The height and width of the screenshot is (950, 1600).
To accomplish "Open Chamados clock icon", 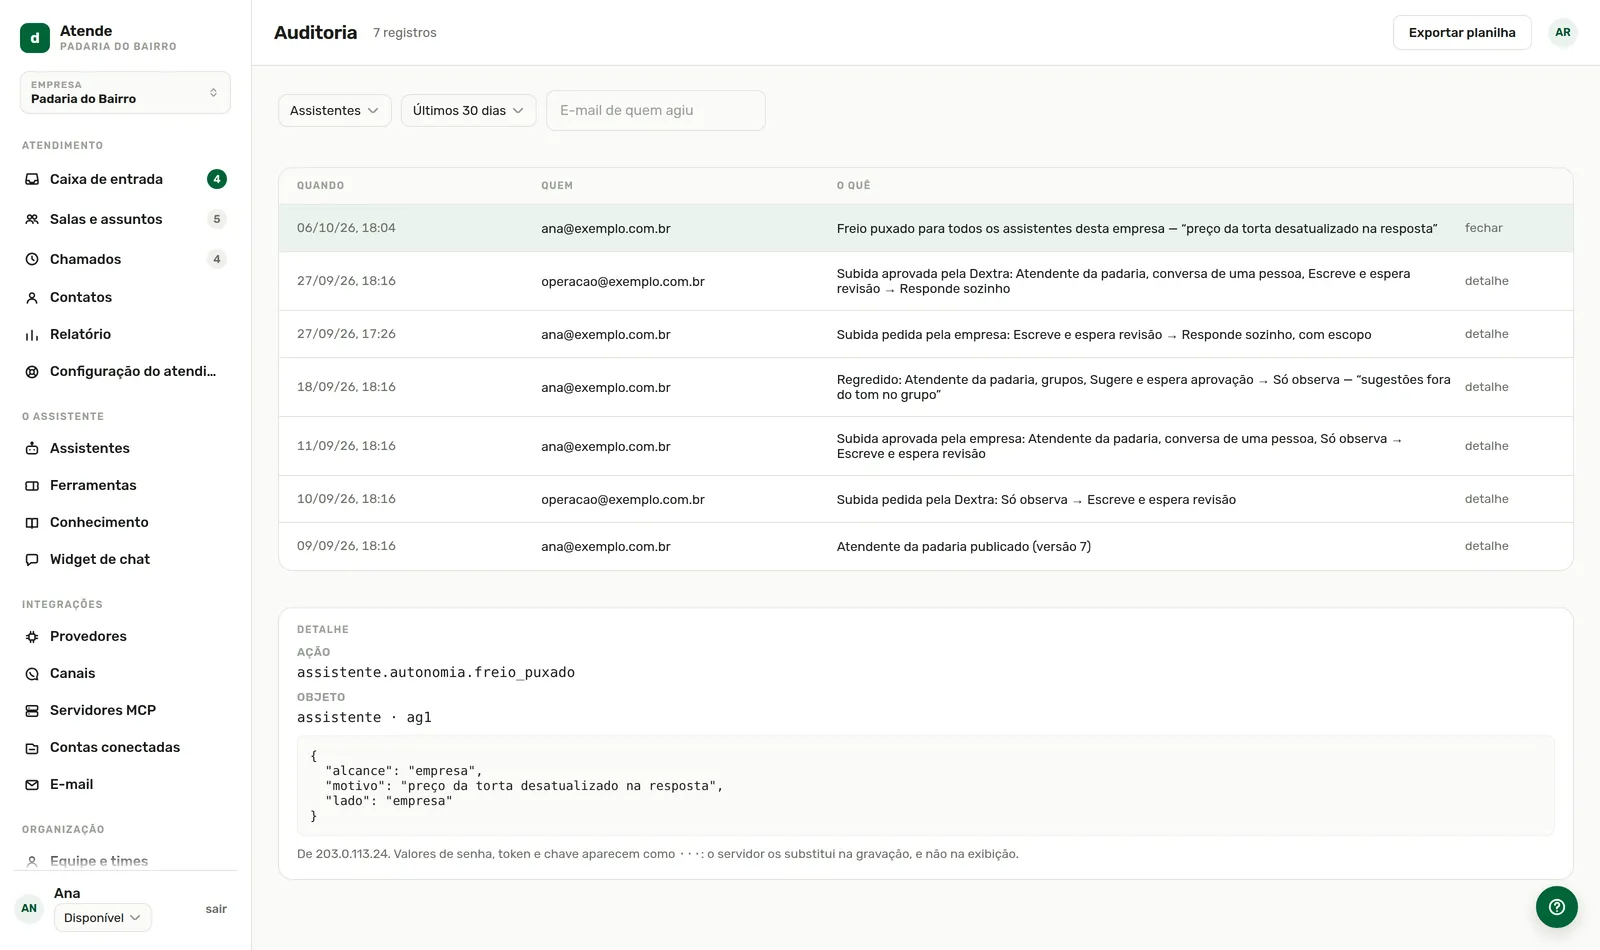I will (x=32, y=259).
